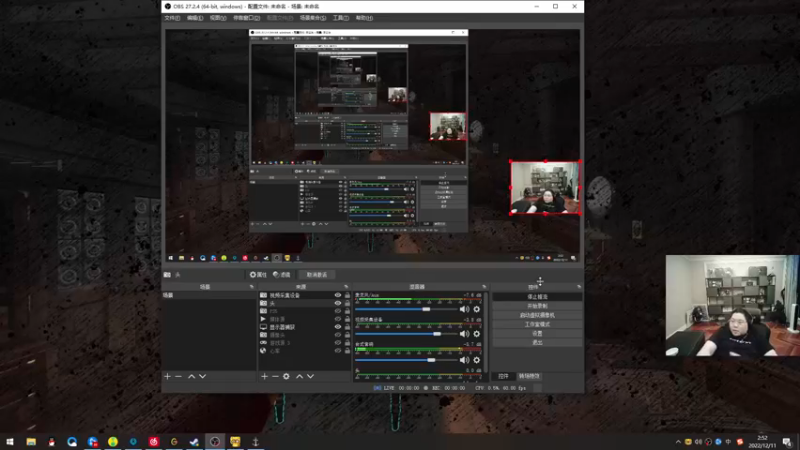Open the 视图(V) menu
The height and width of the screenshot is (450, 800).
pyautogui.click(x=218, y=18)
